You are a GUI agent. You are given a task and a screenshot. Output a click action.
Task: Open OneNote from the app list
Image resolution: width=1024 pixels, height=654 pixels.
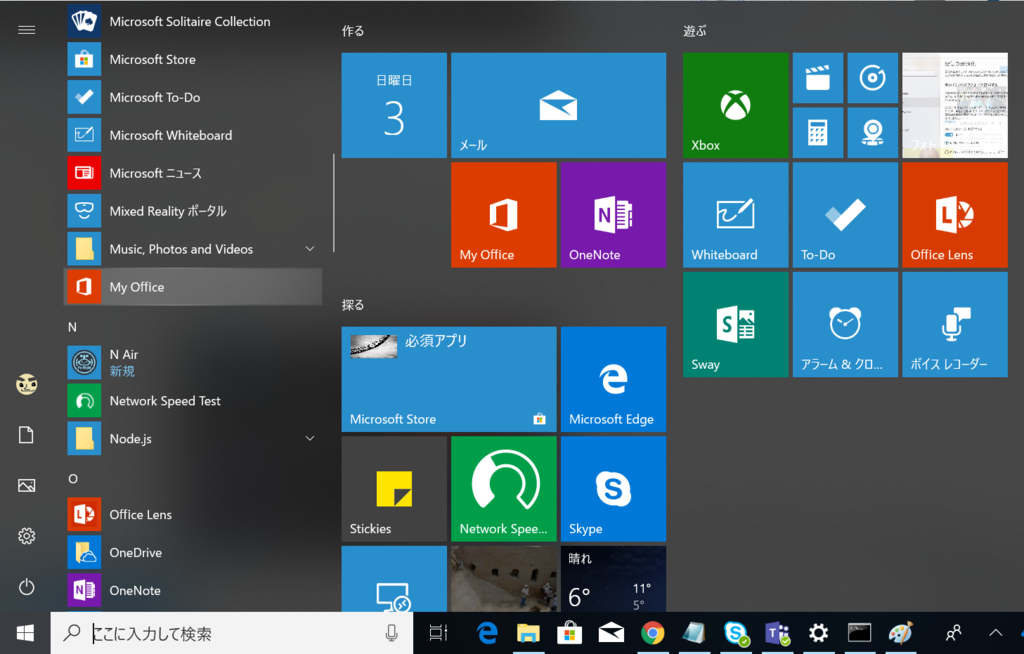(193, 590)
